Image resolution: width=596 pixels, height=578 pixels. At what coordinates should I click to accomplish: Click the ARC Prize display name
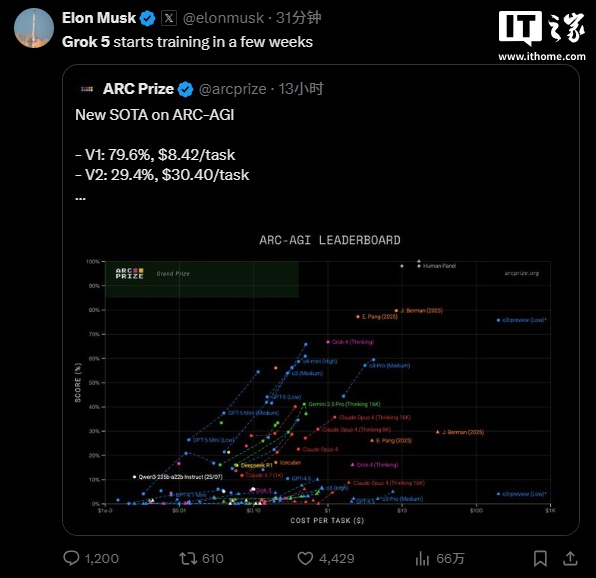point(138,89)
